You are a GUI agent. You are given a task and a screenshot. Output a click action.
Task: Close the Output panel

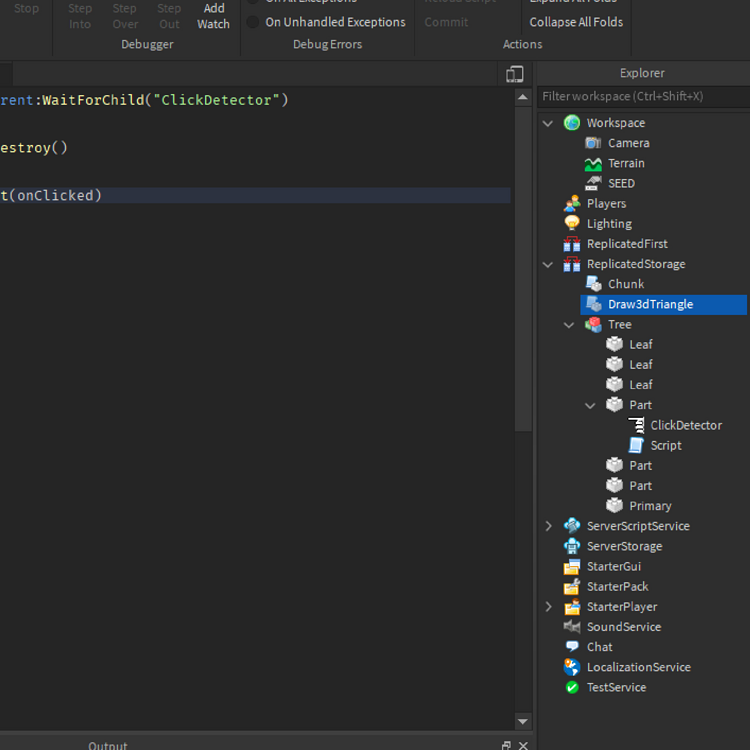pos(523,745)
